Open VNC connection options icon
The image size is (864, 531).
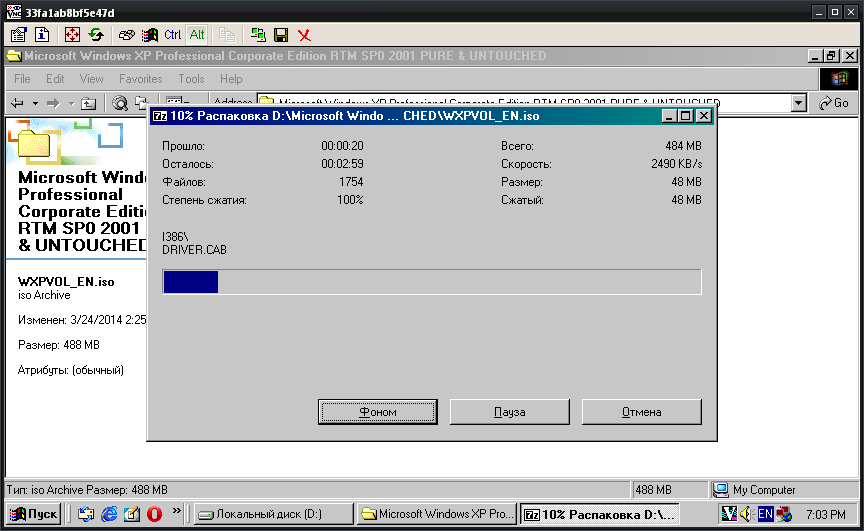pos(18,35)
